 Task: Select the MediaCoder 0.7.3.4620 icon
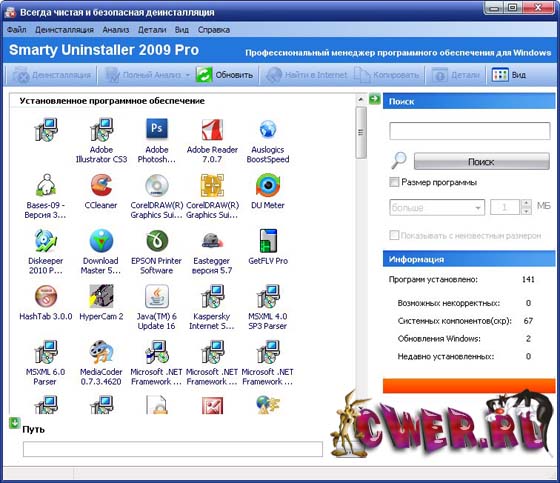point(101,352)
